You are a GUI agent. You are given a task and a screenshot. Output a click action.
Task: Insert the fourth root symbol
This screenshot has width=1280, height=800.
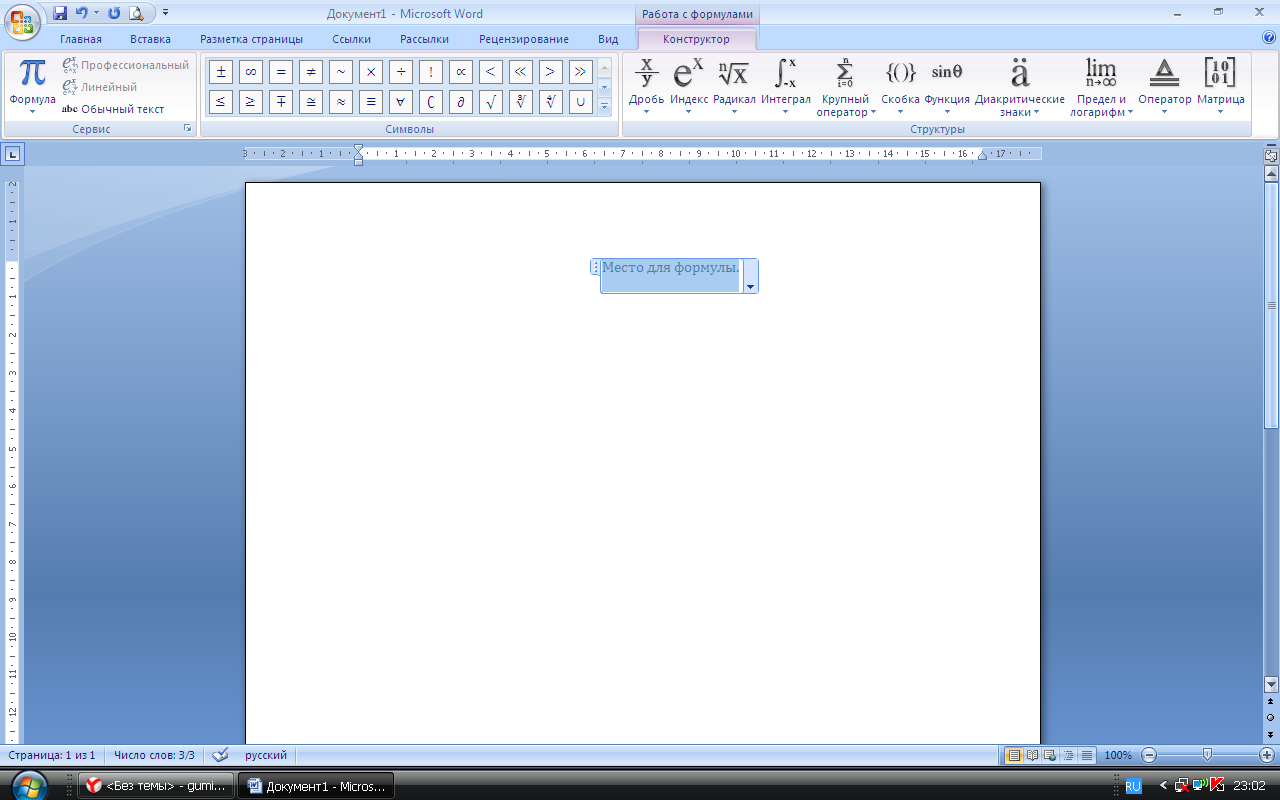pos(550,102)
